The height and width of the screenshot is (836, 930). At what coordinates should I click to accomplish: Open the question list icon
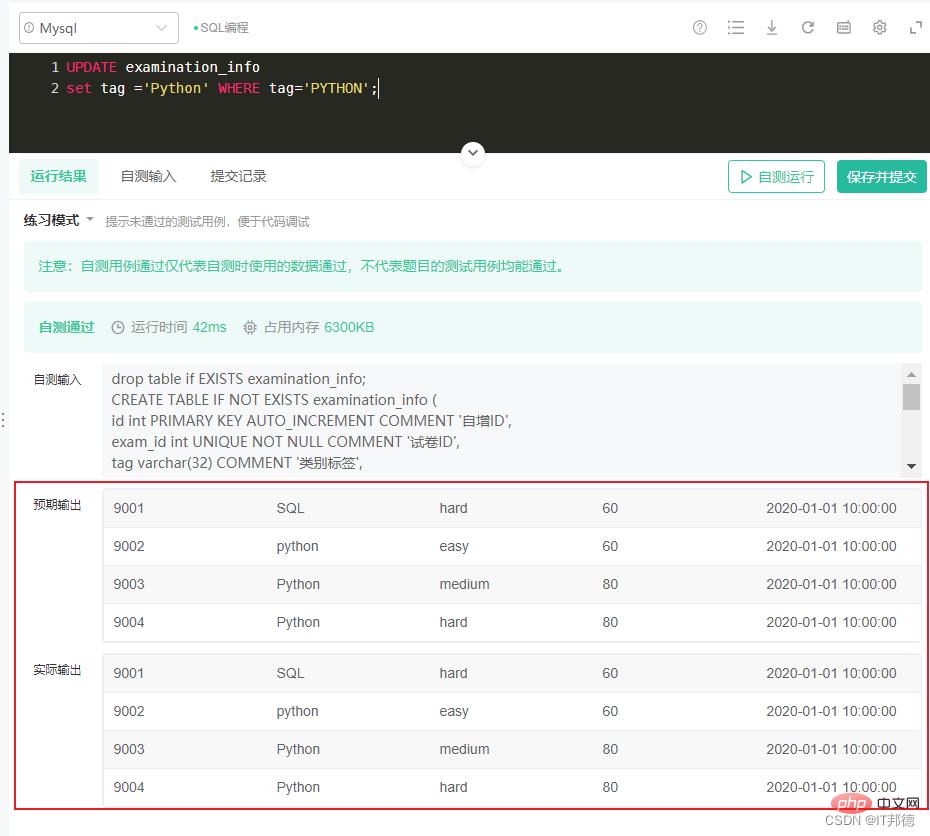(x=736, y=28)
